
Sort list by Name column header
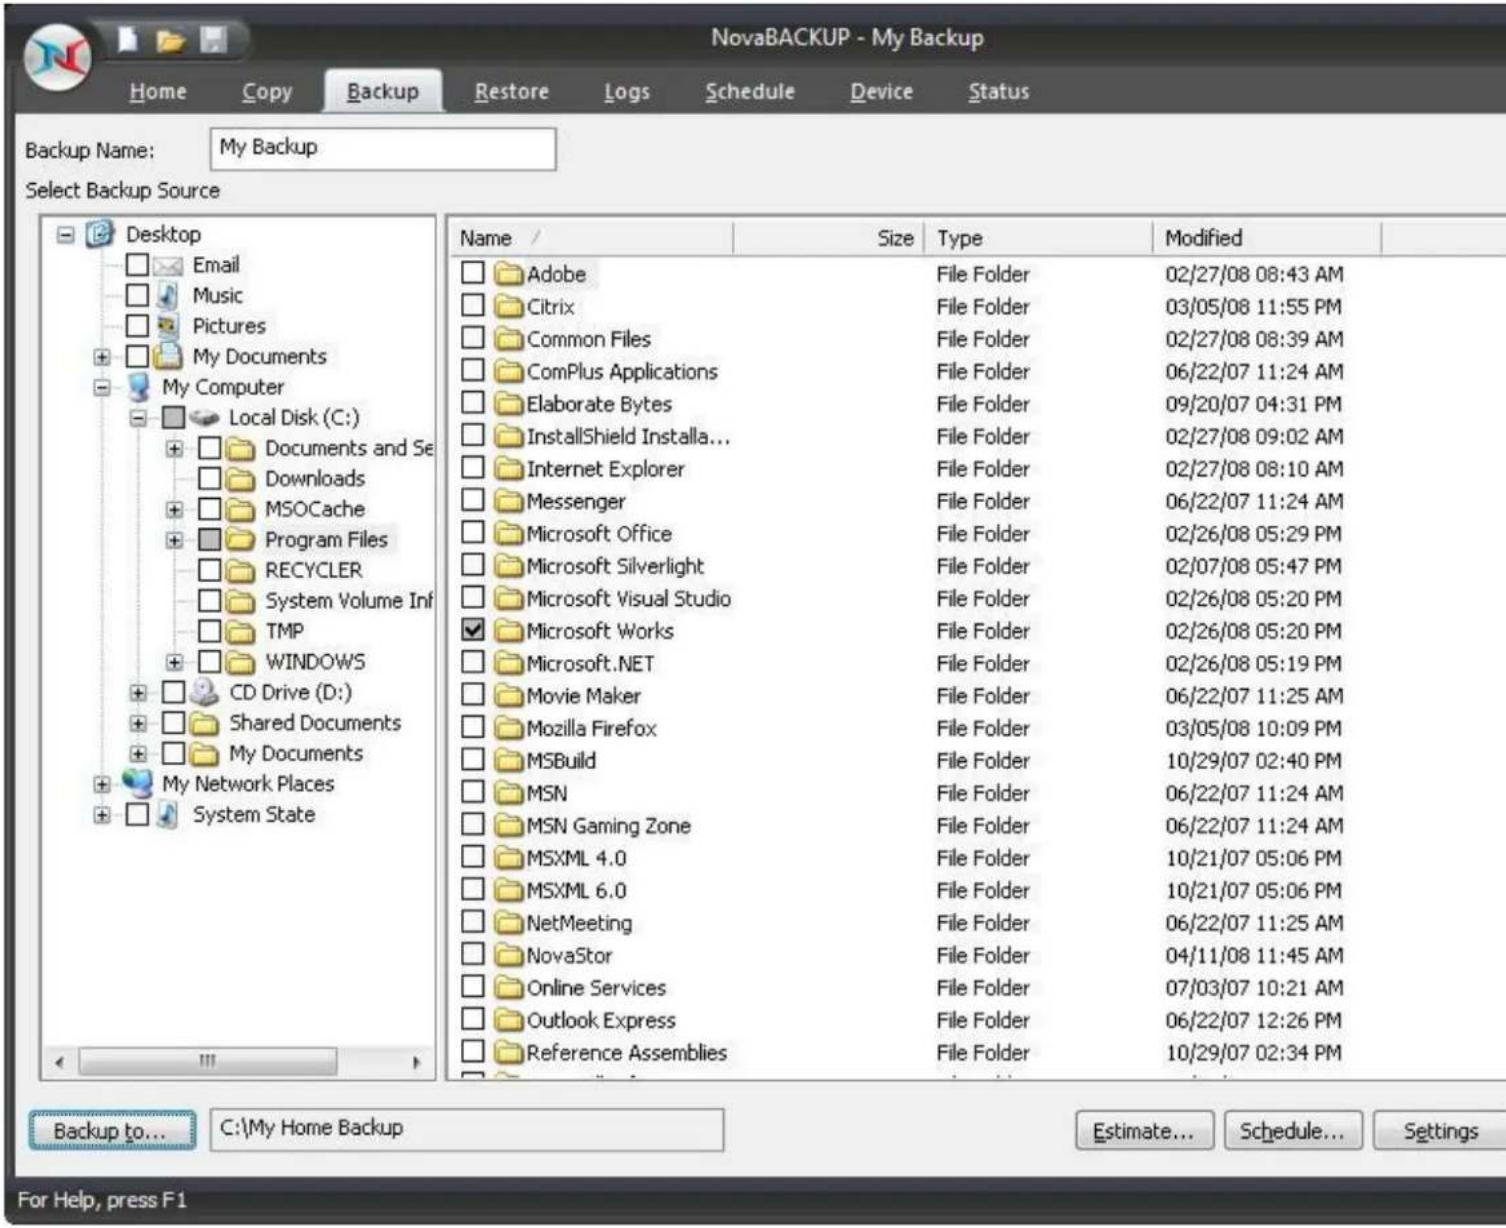[590, 238]
